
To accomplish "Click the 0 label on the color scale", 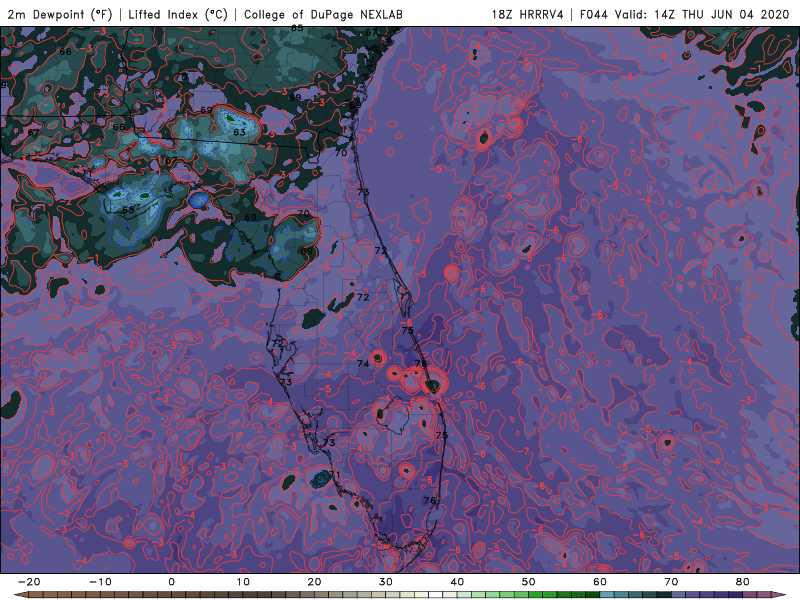I will (171, 582).
